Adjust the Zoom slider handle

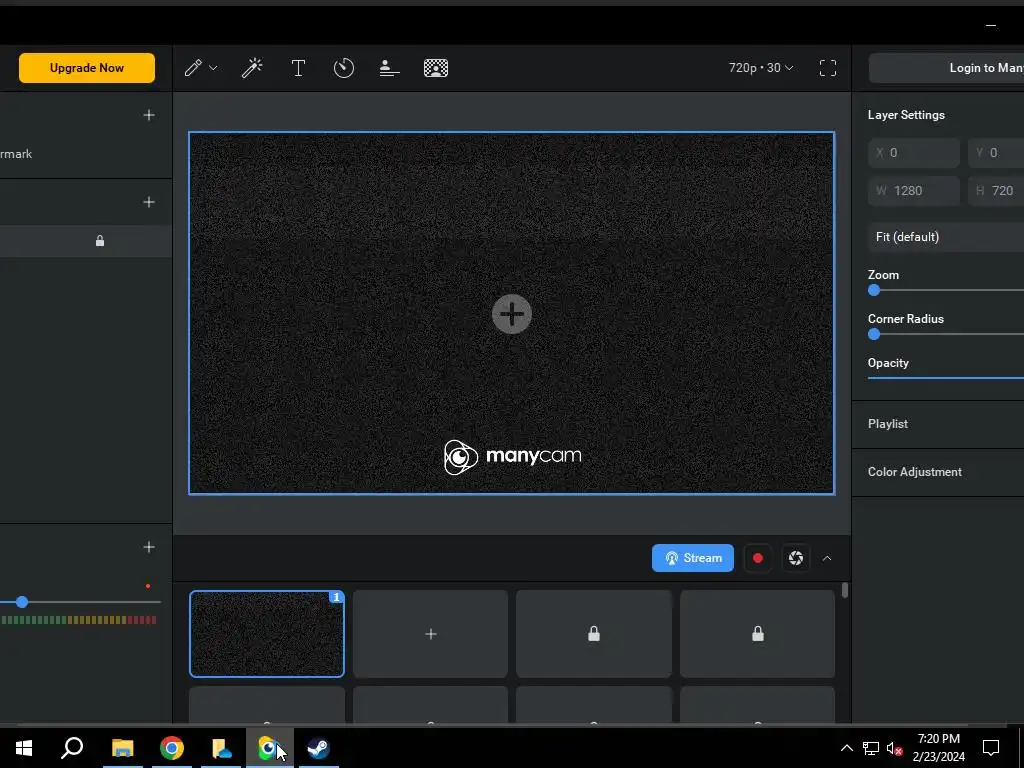(x=874, y=291)
